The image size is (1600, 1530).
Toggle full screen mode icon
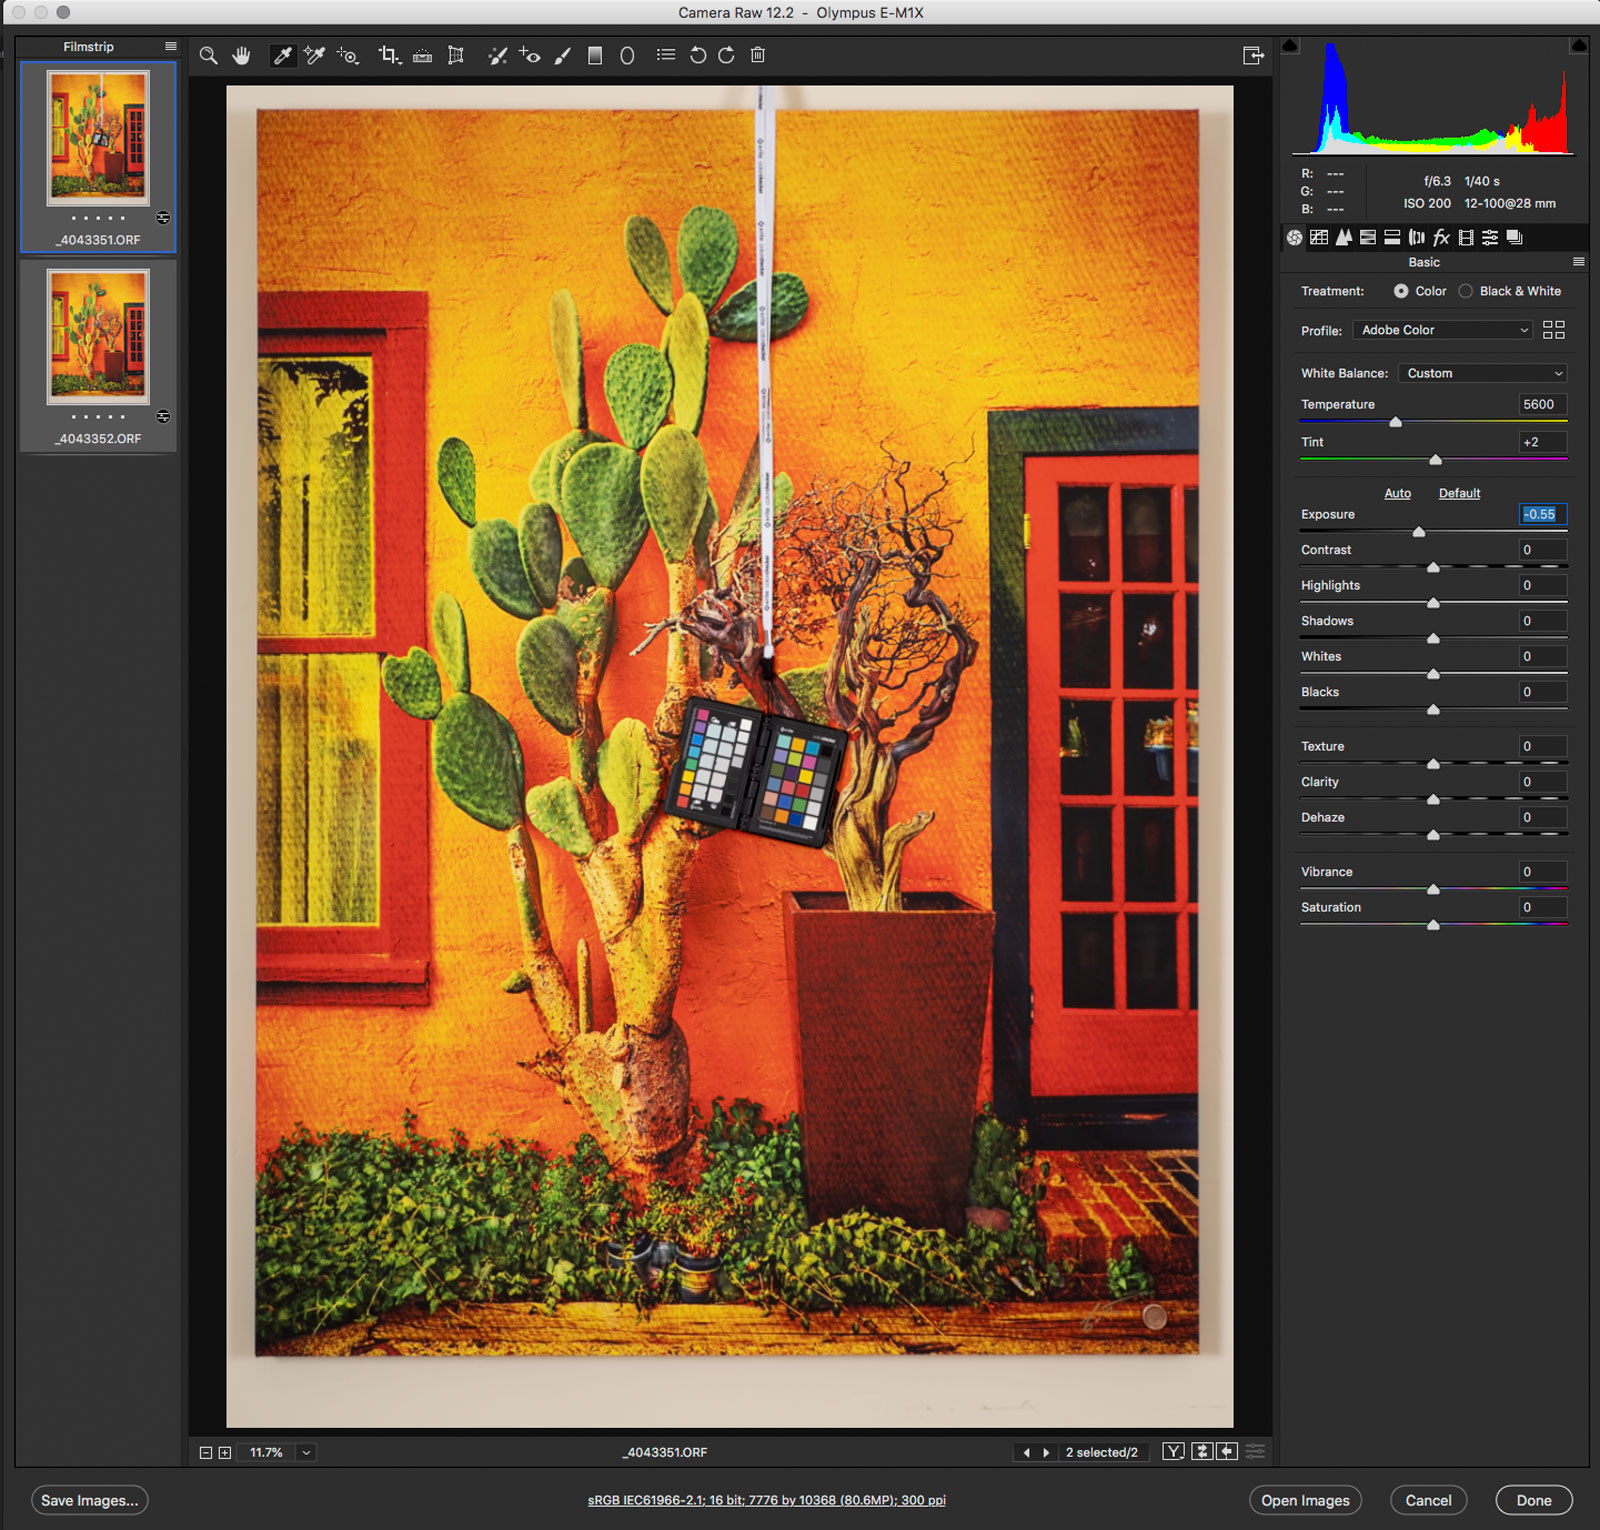point(1253,56)
